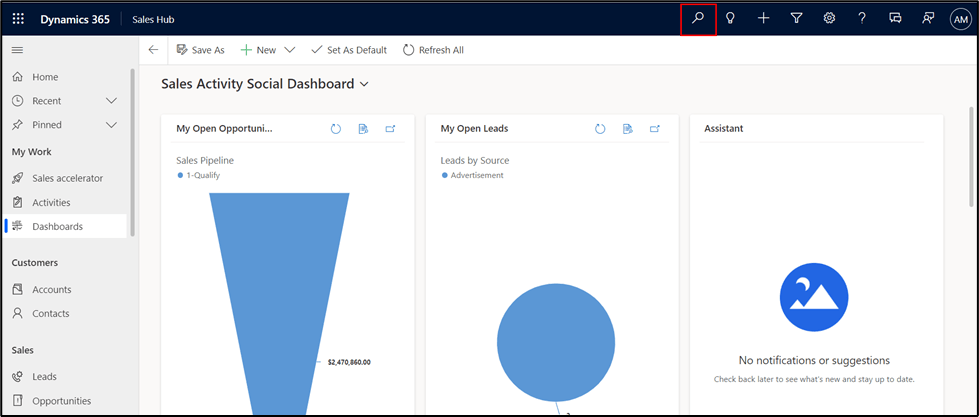The height and width of the screenshot is (417, 979).
Task: Open the advanced find funnel icon
Action: [796, 19]
